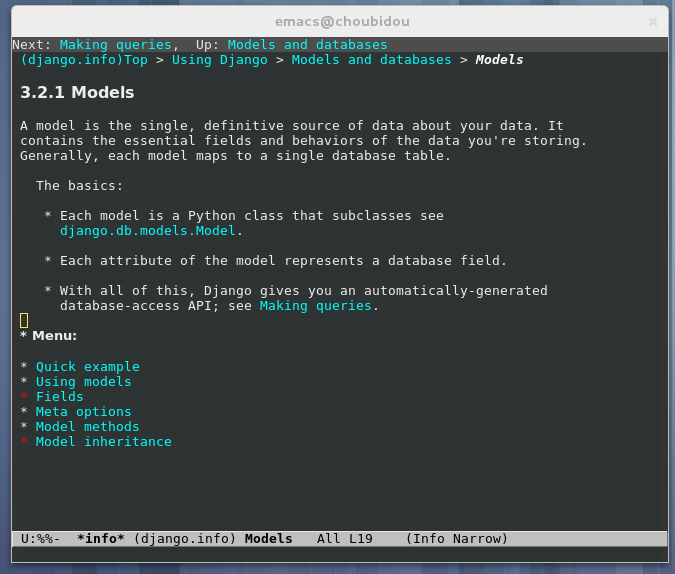
Task: Open the Meta options menu entry
Action: click(x=84, y=412)
